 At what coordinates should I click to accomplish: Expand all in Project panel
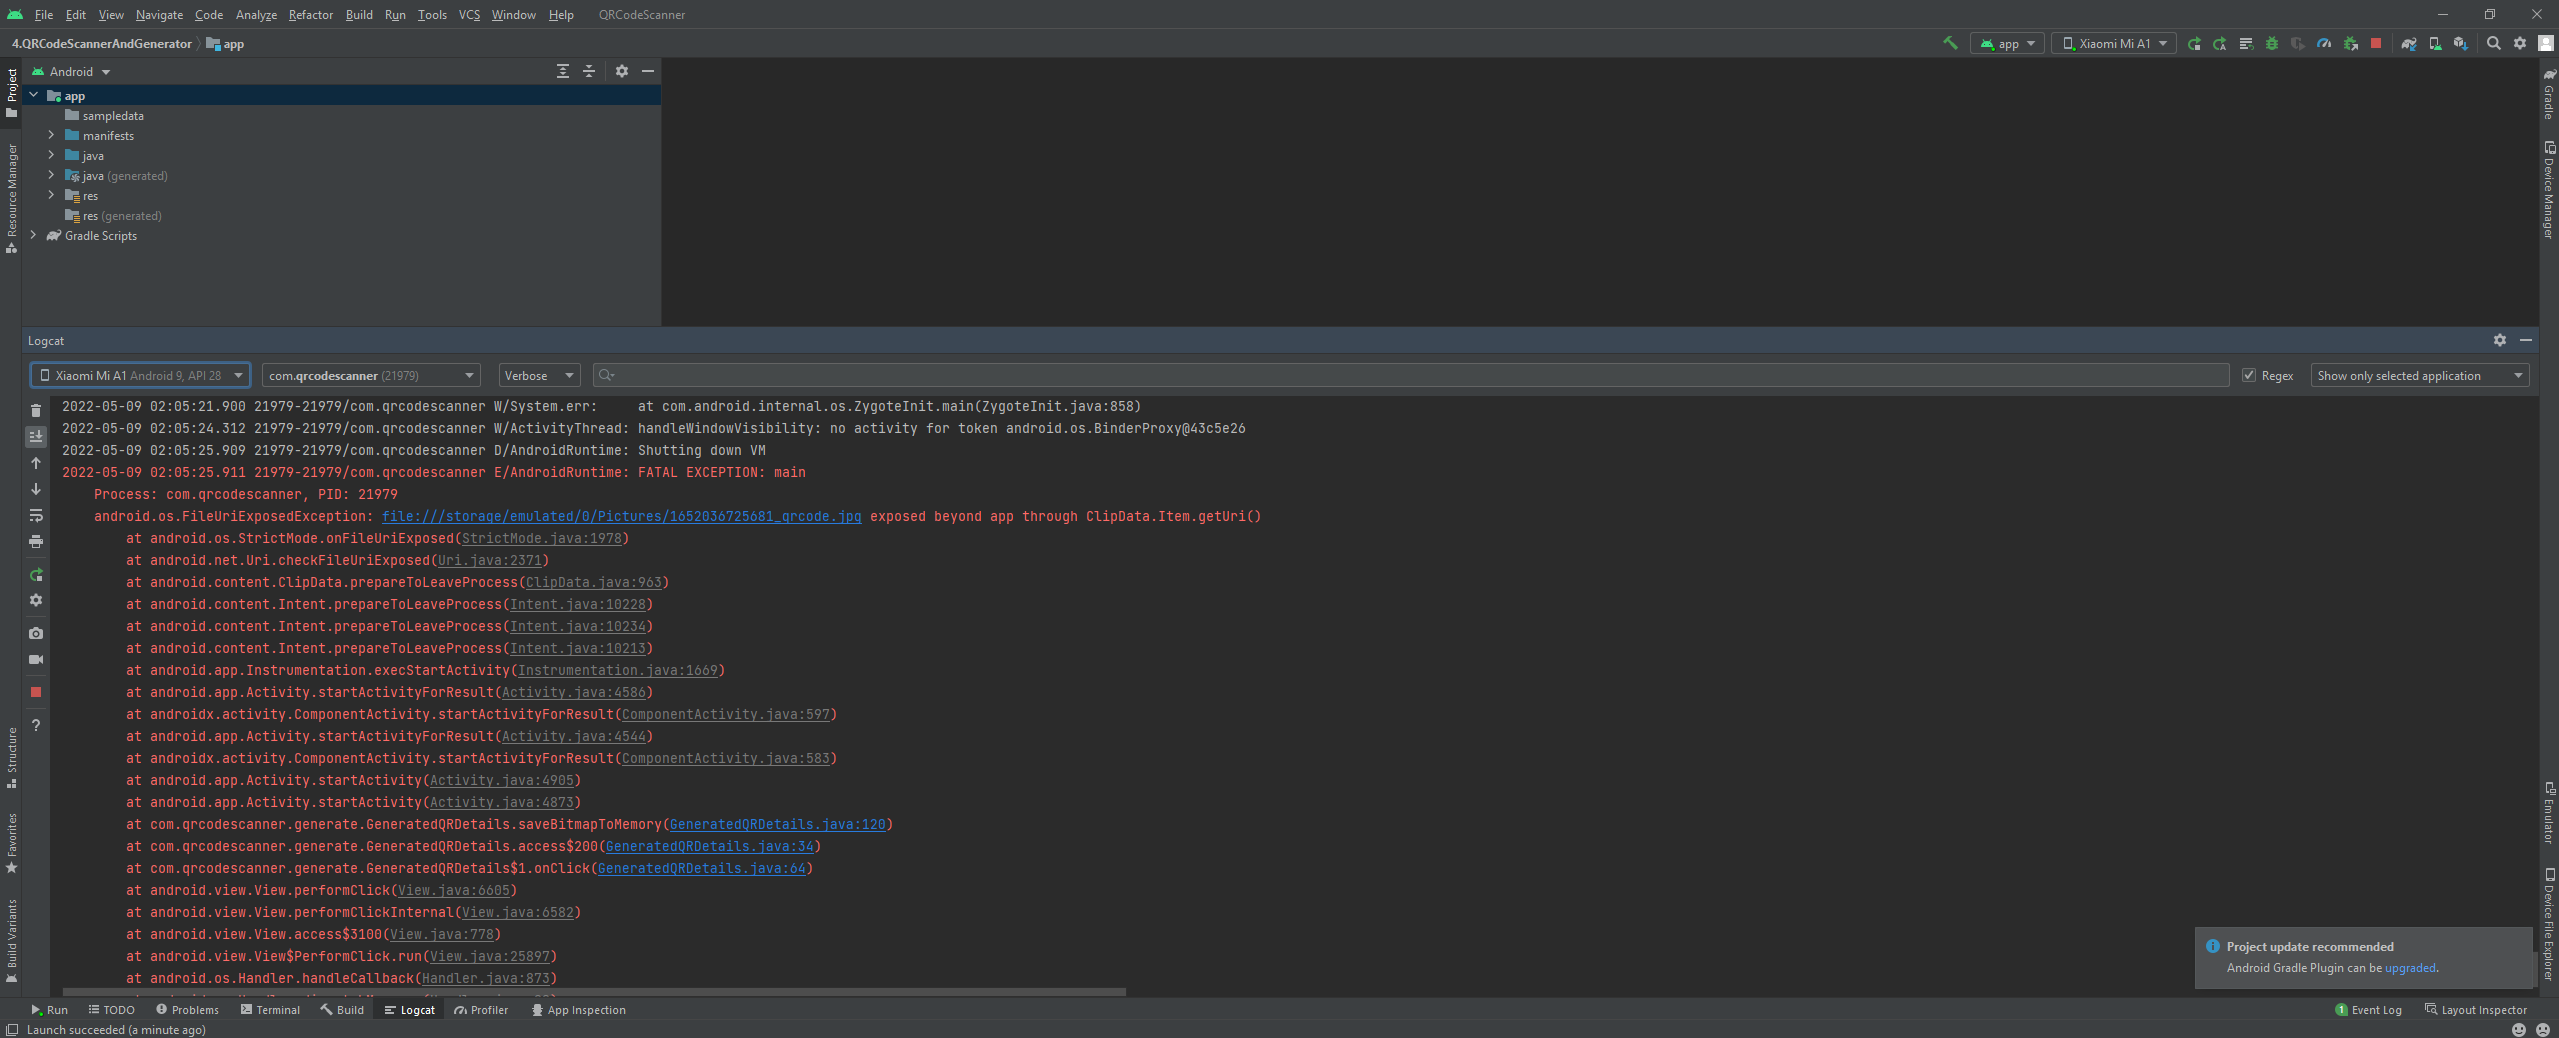click(563, 71)
